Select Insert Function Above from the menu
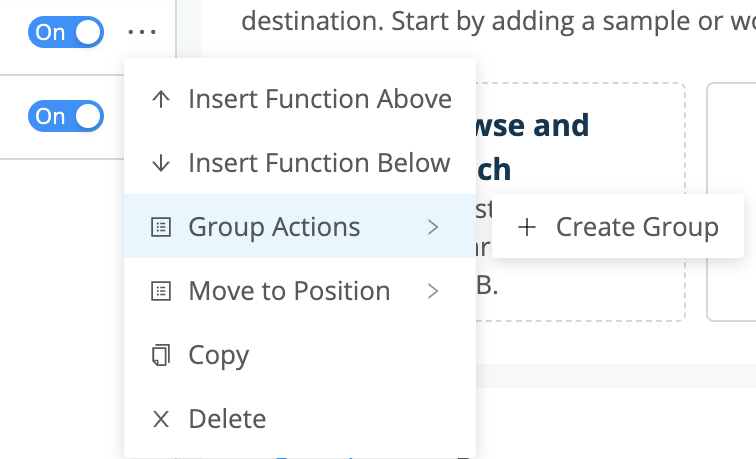 click(x=319, y=99)
